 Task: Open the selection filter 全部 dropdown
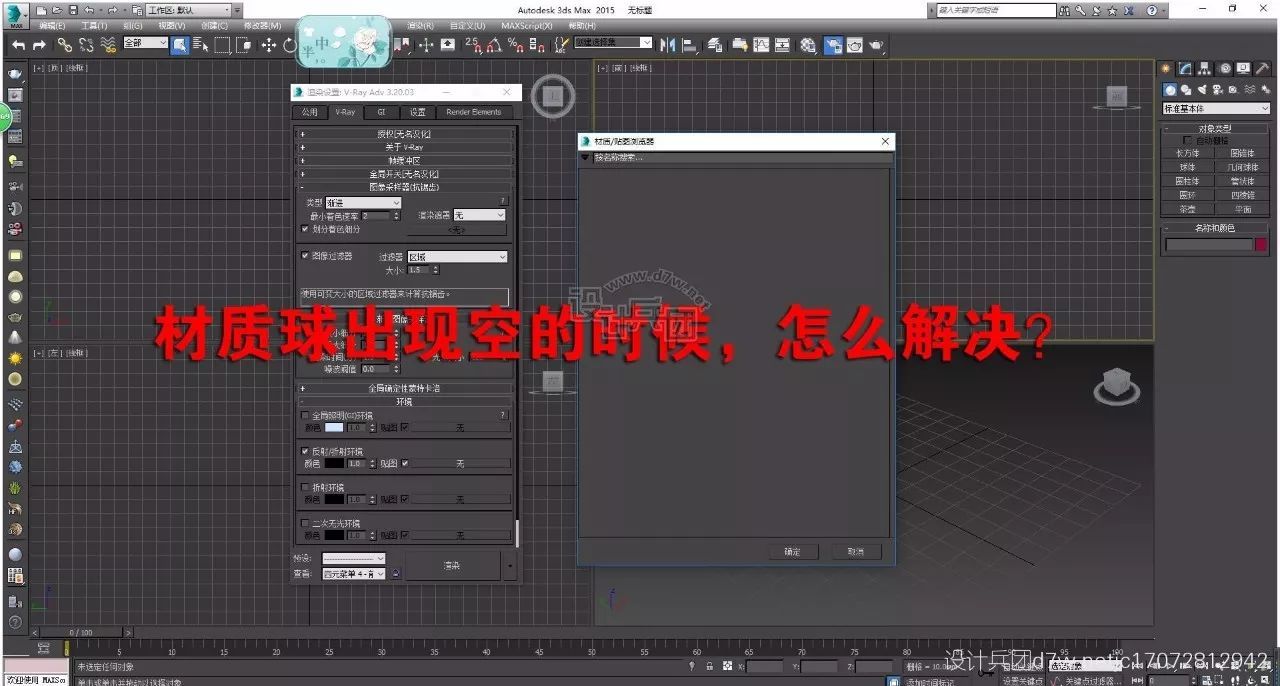[144, 44]
